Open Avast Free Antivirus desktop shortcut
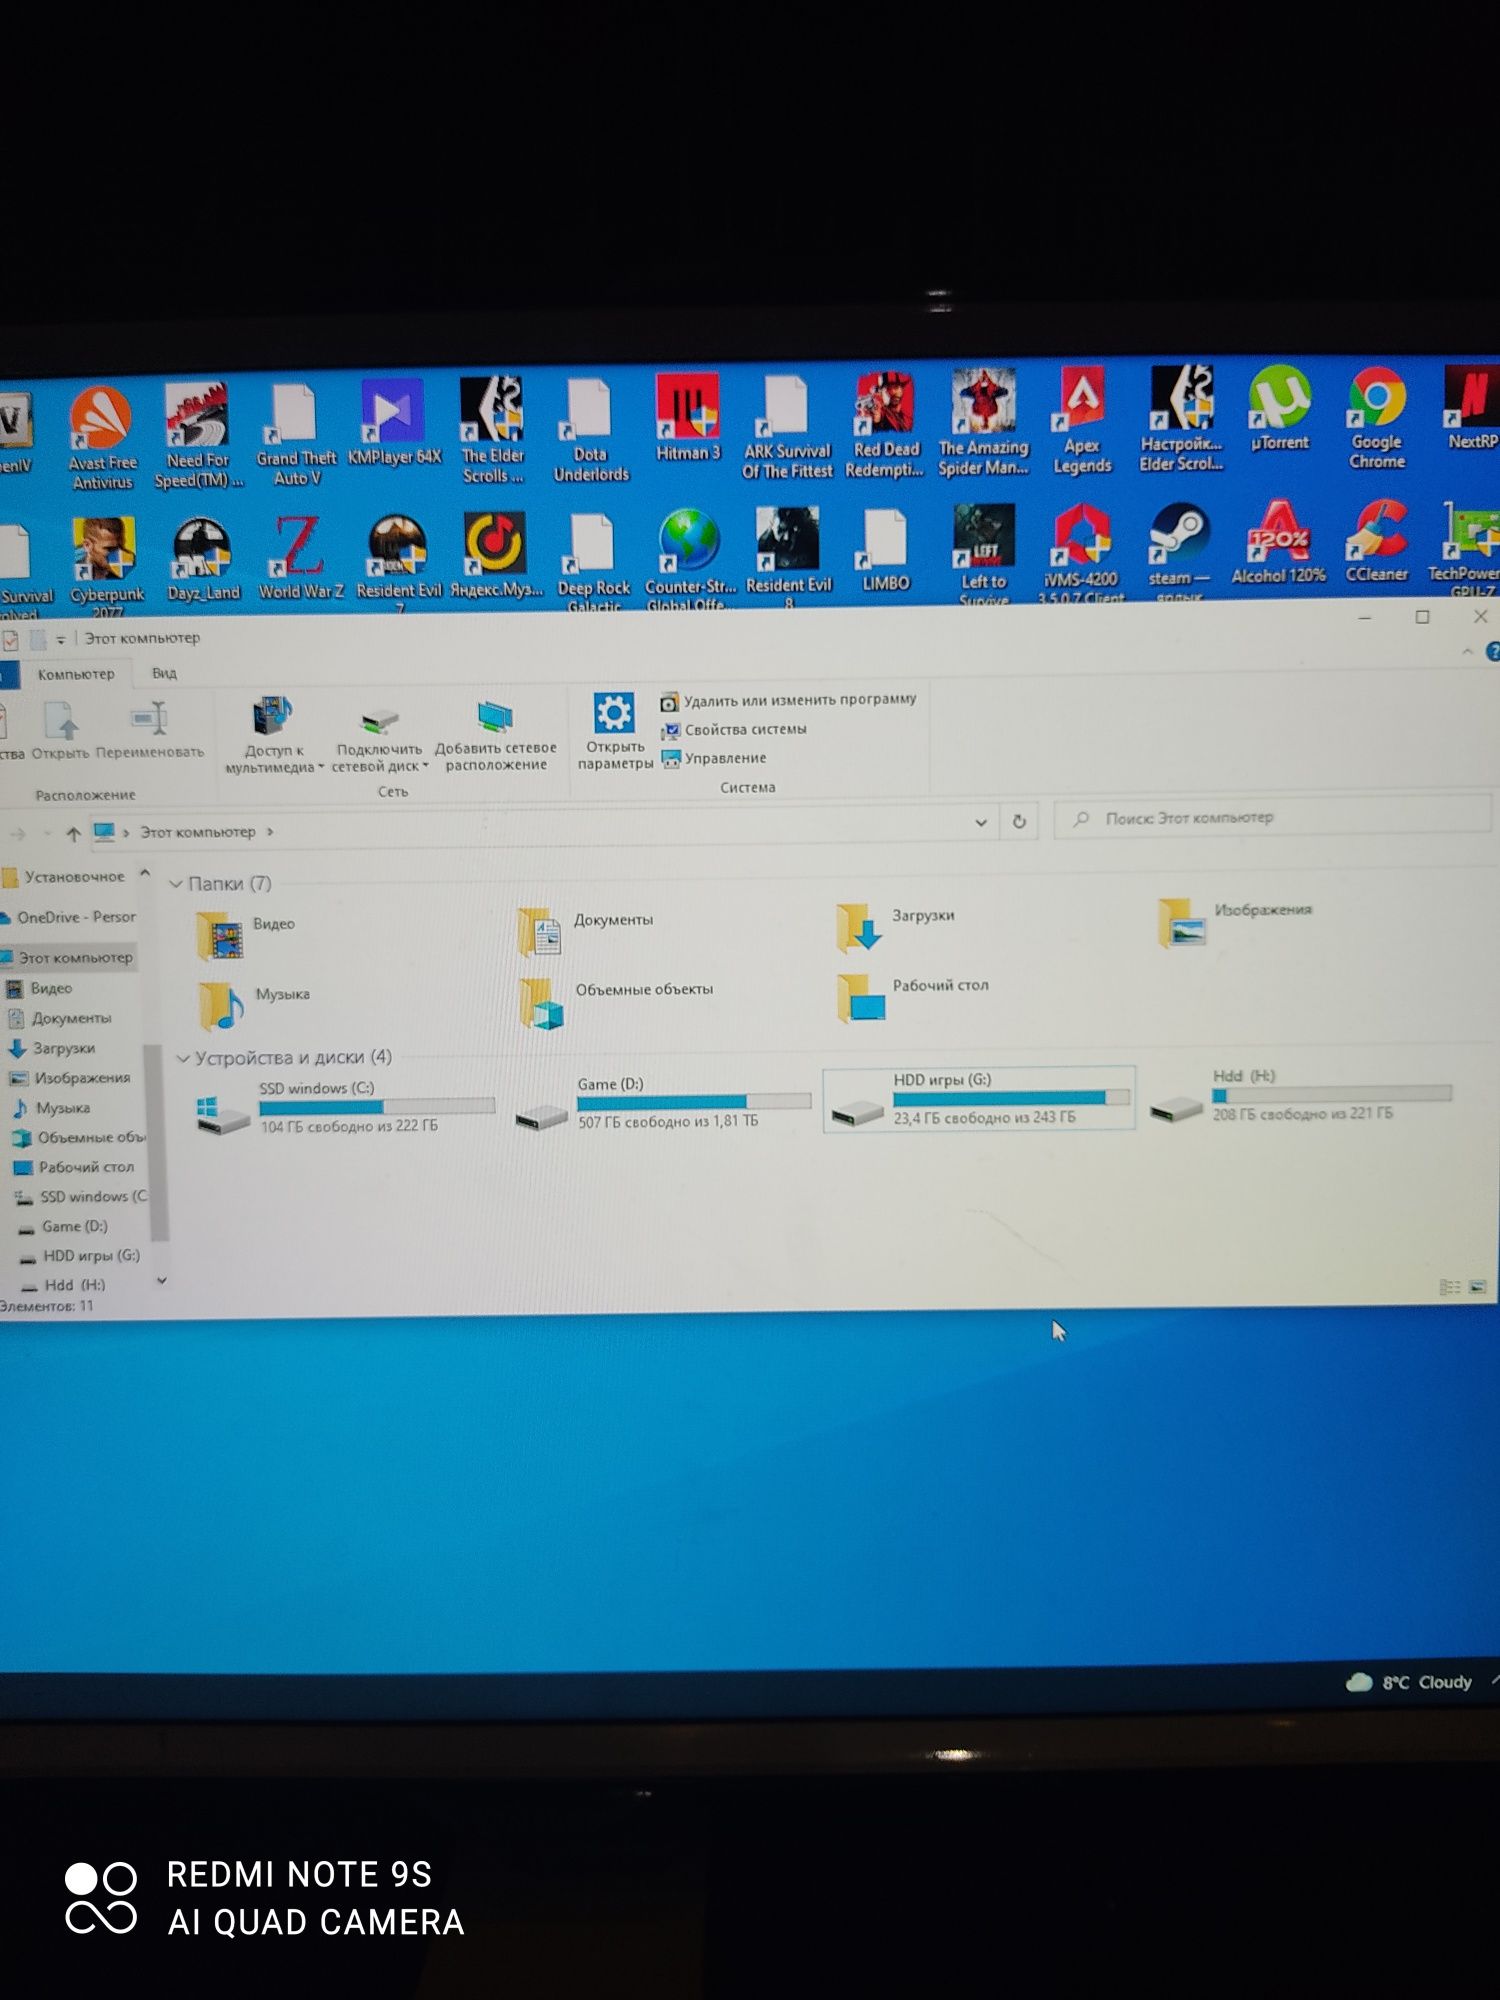The height and width of the screenshot is (2000, 1500). click(x=102, y=437)
